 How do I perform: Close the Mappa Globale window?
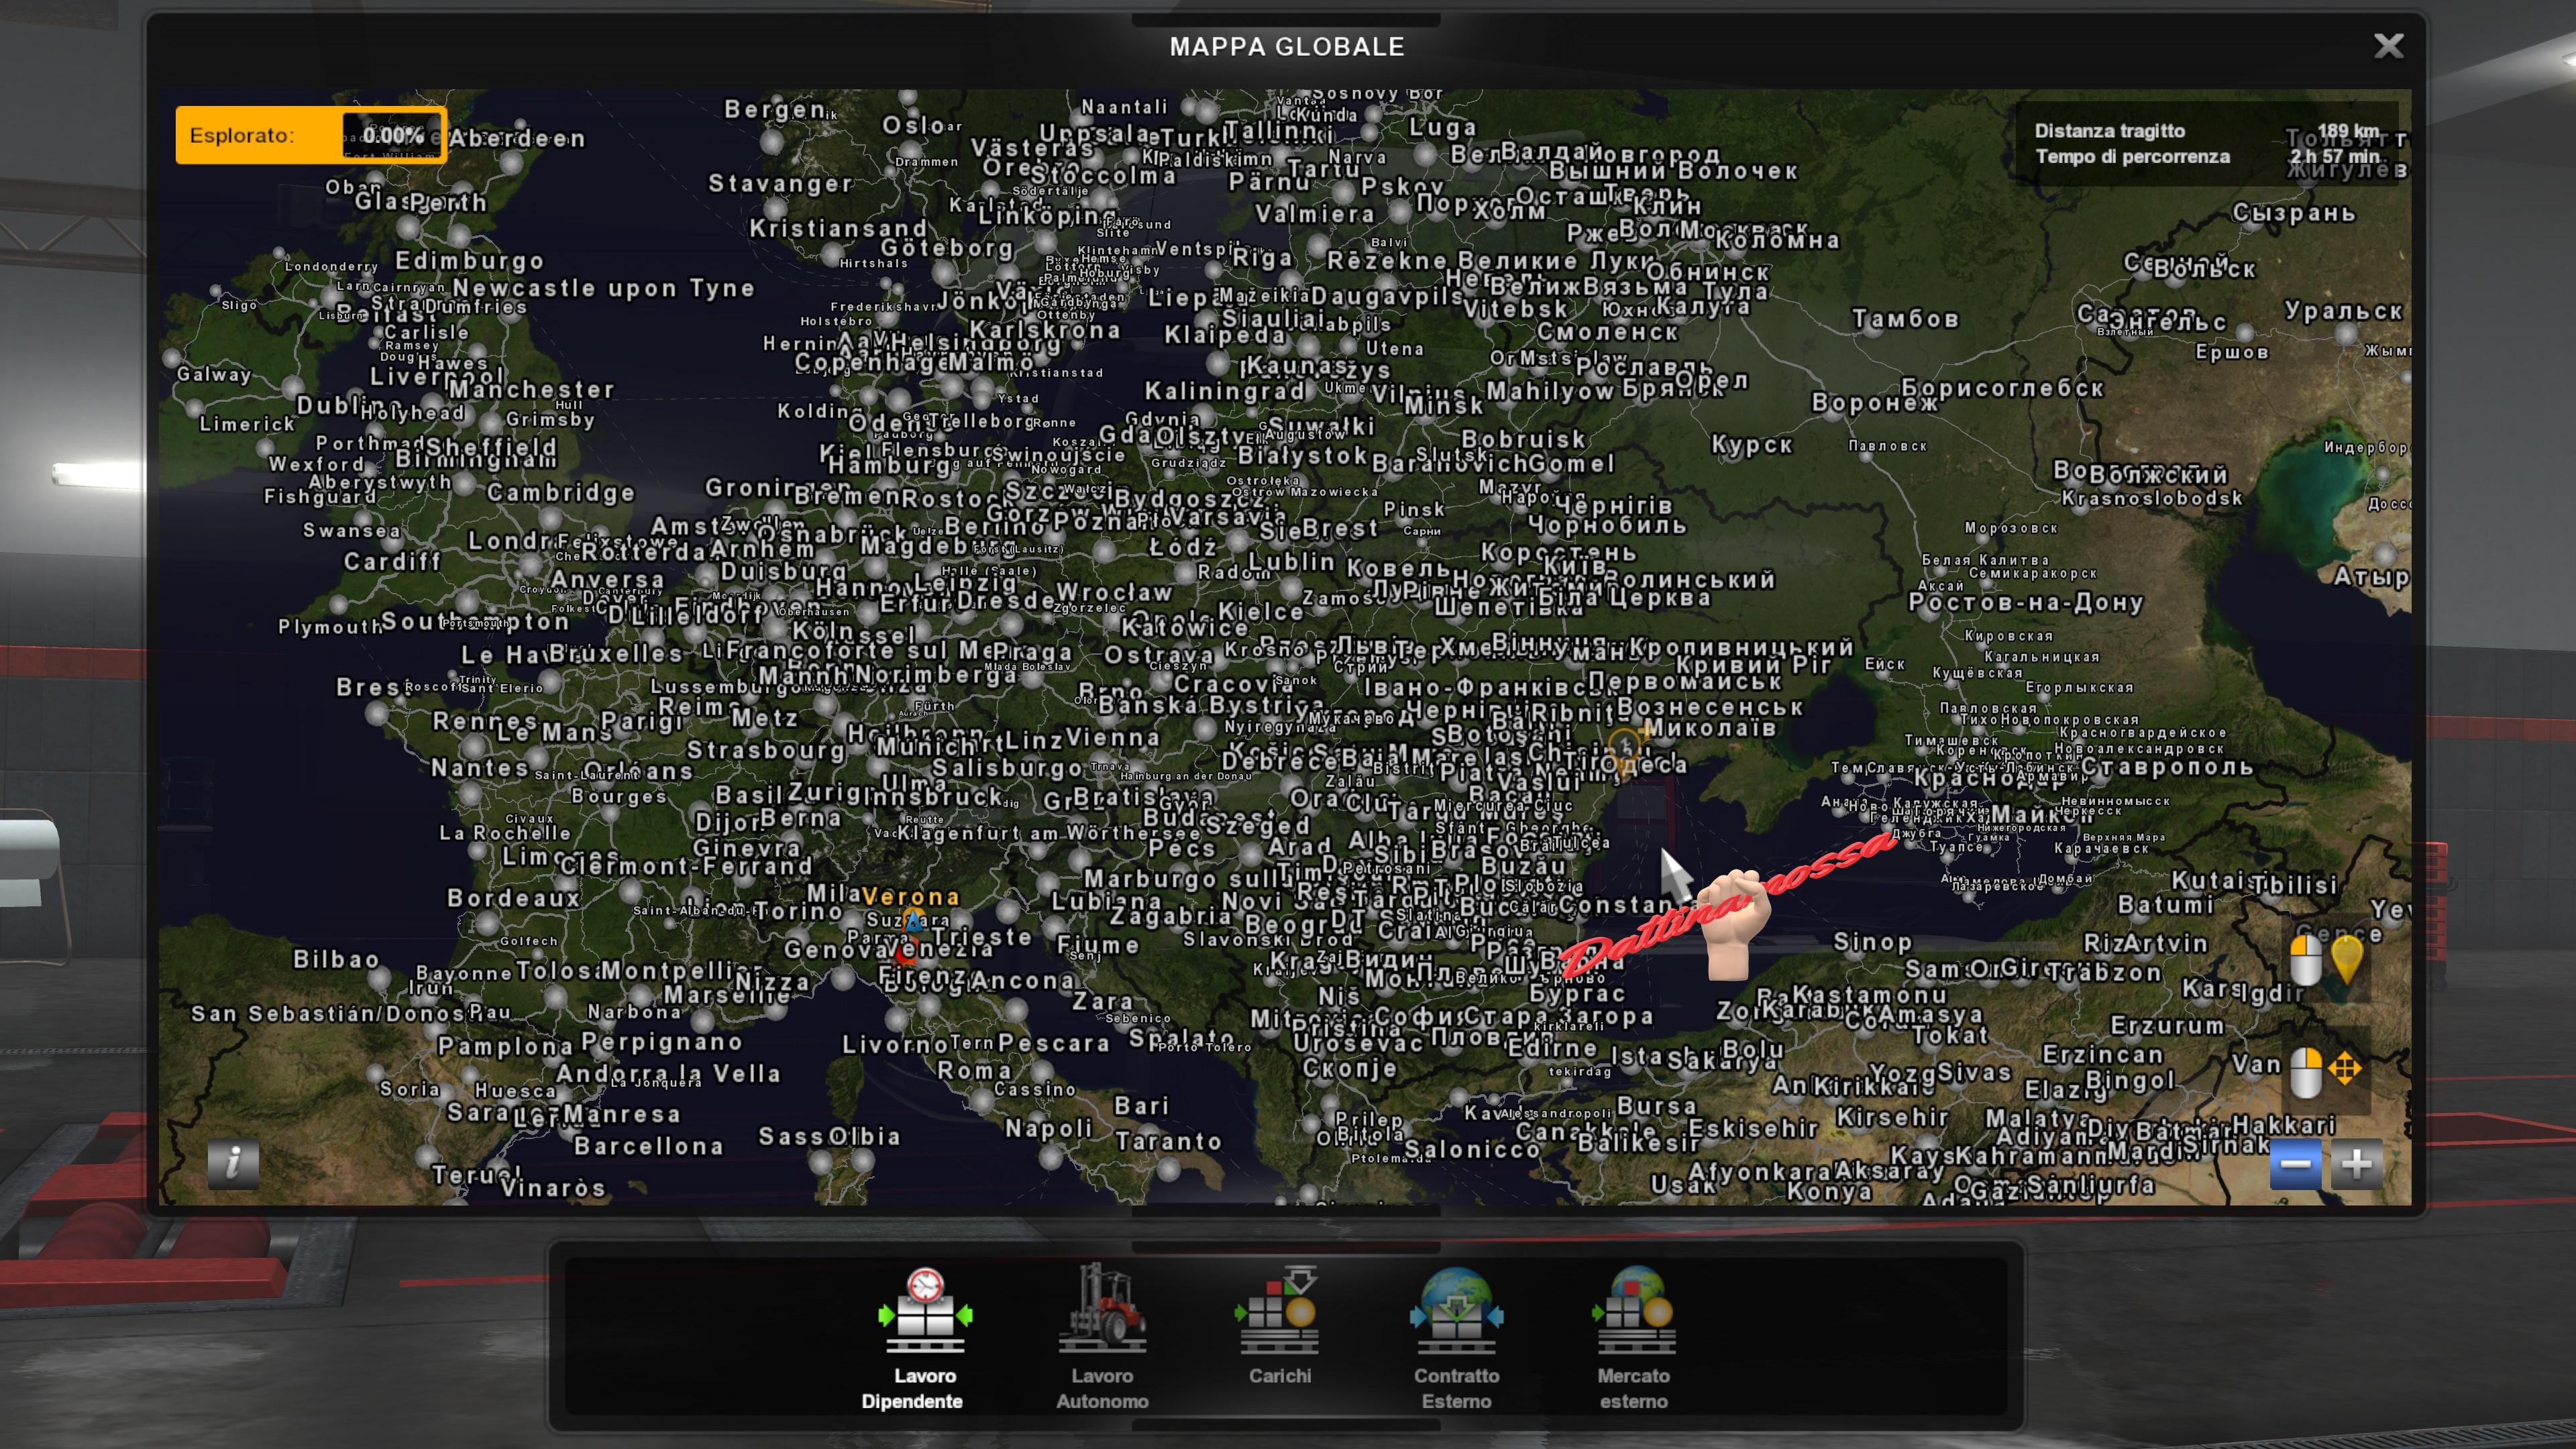tap(2388, 46)
